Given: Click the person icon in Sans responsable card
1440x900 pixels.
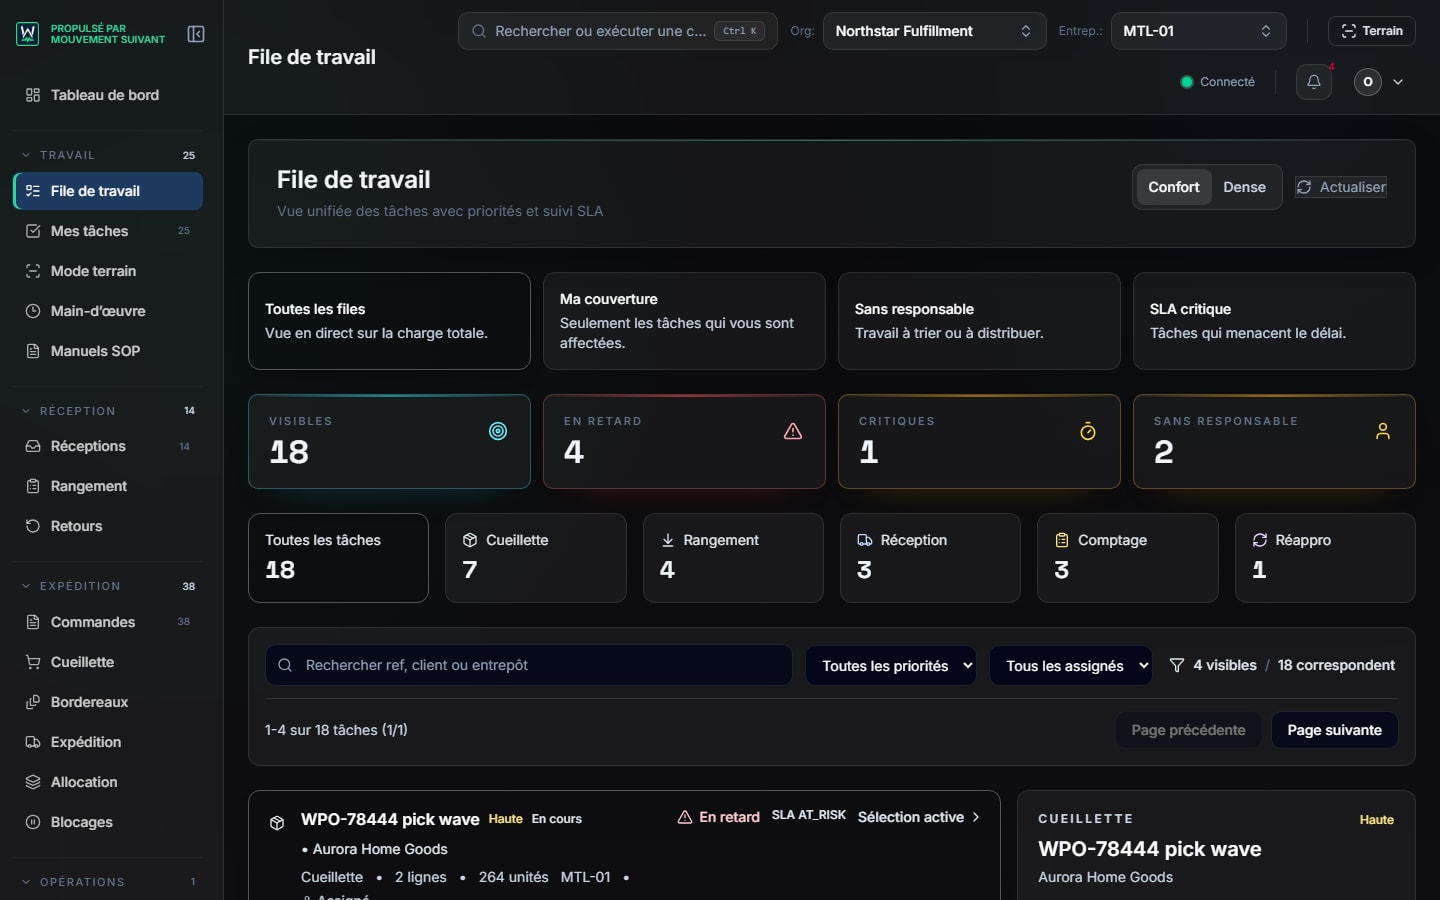Looking at the screenshot, I should tap(1383, 431).
